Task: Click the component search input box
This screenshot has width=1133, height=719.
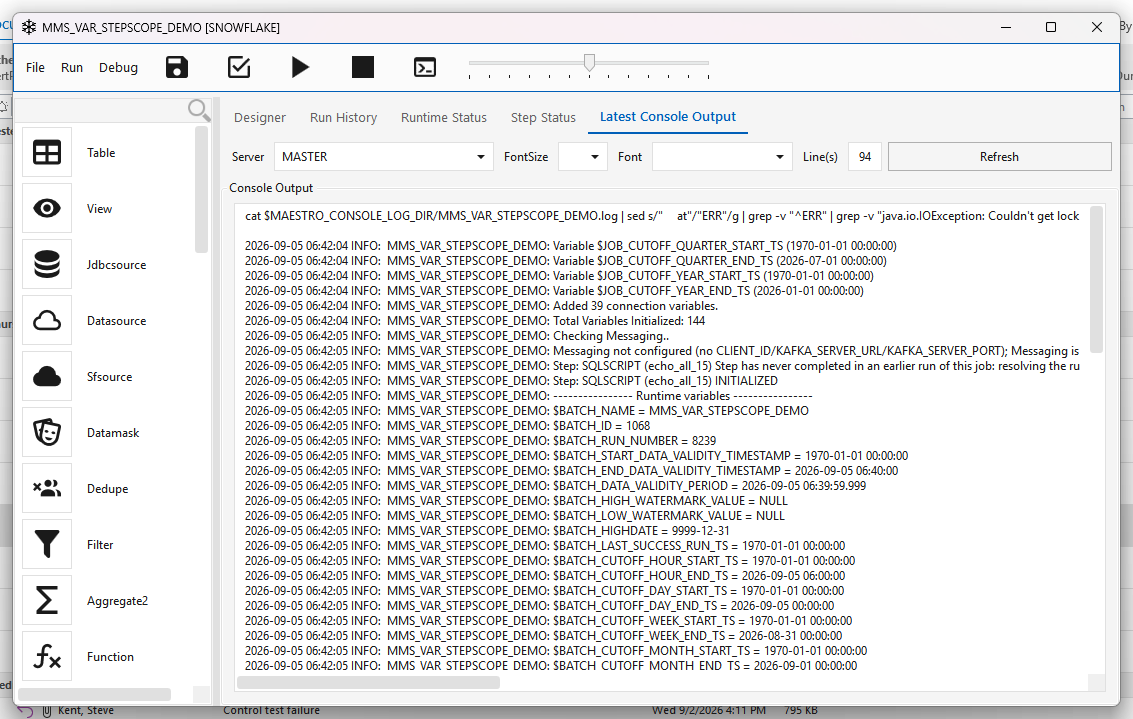Action: pos(101,110)
